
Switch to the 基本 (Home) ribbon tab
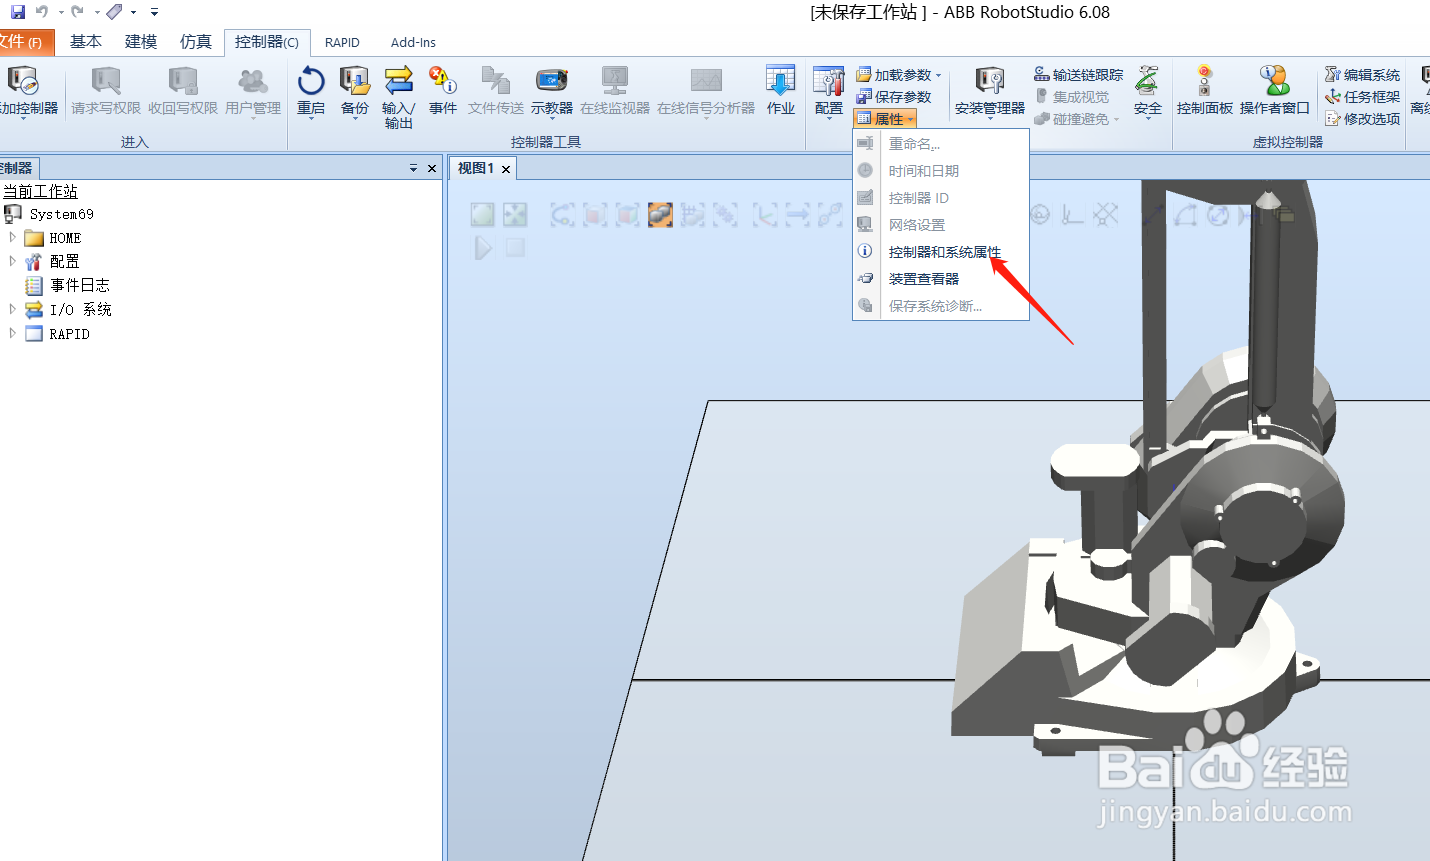click(x=86, y=41)
